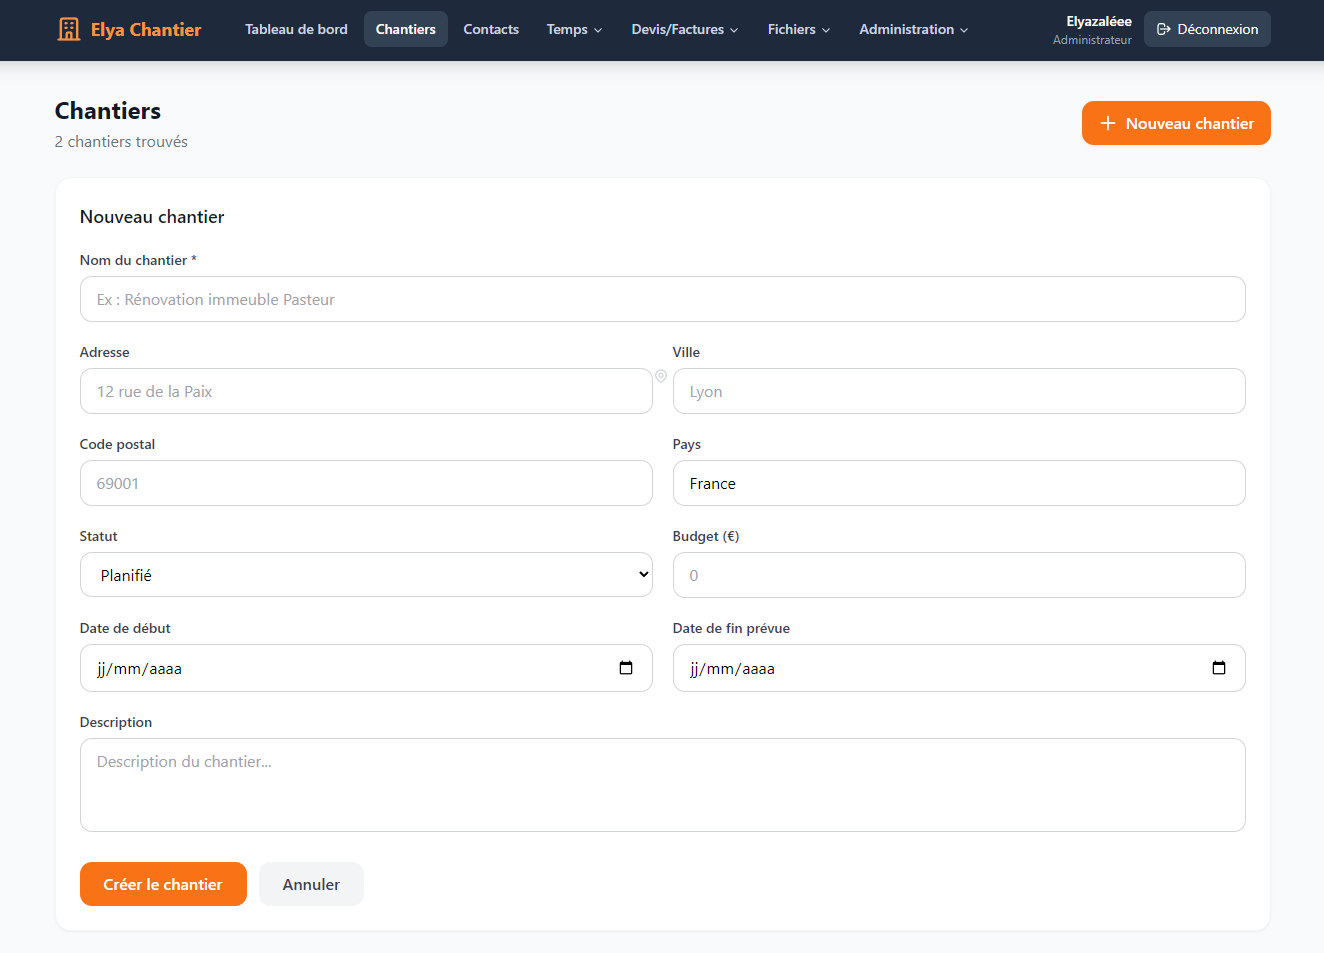Open the Statut select showing Planifié
Image resolution: width=1324 pixels, height=953 pixels.
pos(366,575)
